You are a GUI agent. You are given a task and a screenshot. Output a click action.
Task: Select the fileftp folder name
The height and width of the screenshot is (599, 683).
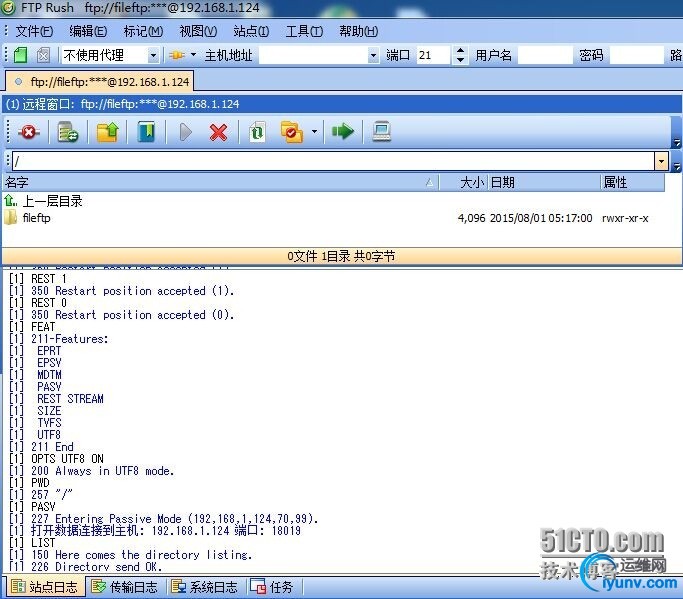pyautogui.click(x=37, y=218)
